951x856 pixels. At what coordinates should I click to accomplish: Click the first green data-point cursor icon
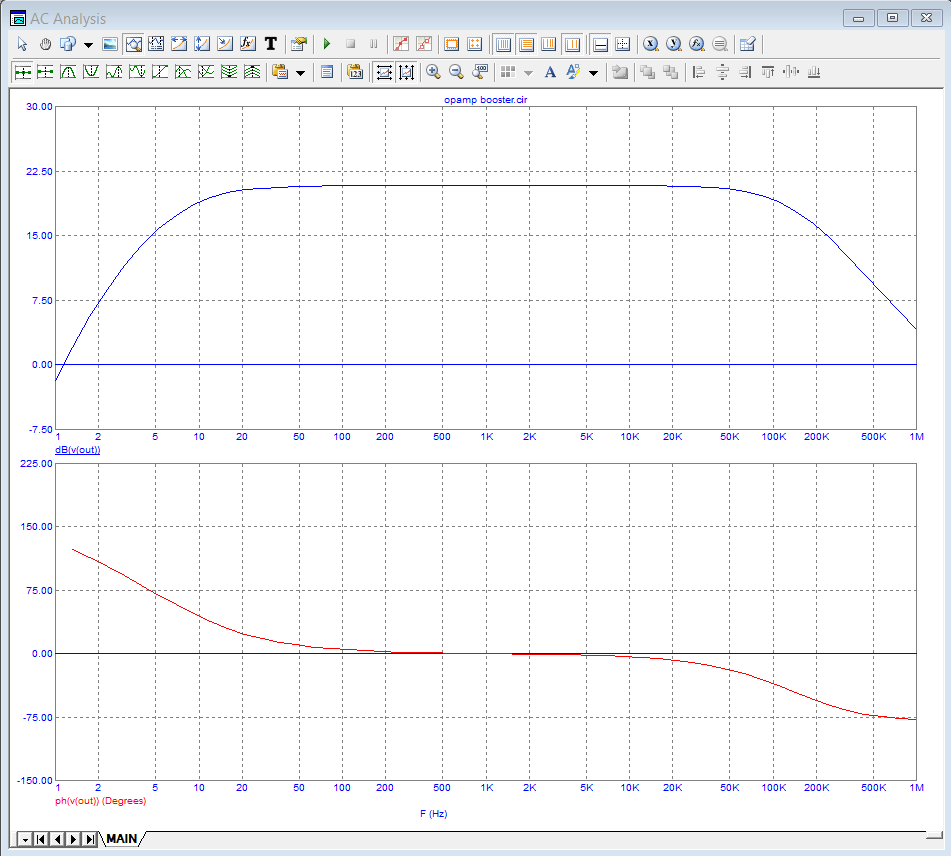[22, 72]
